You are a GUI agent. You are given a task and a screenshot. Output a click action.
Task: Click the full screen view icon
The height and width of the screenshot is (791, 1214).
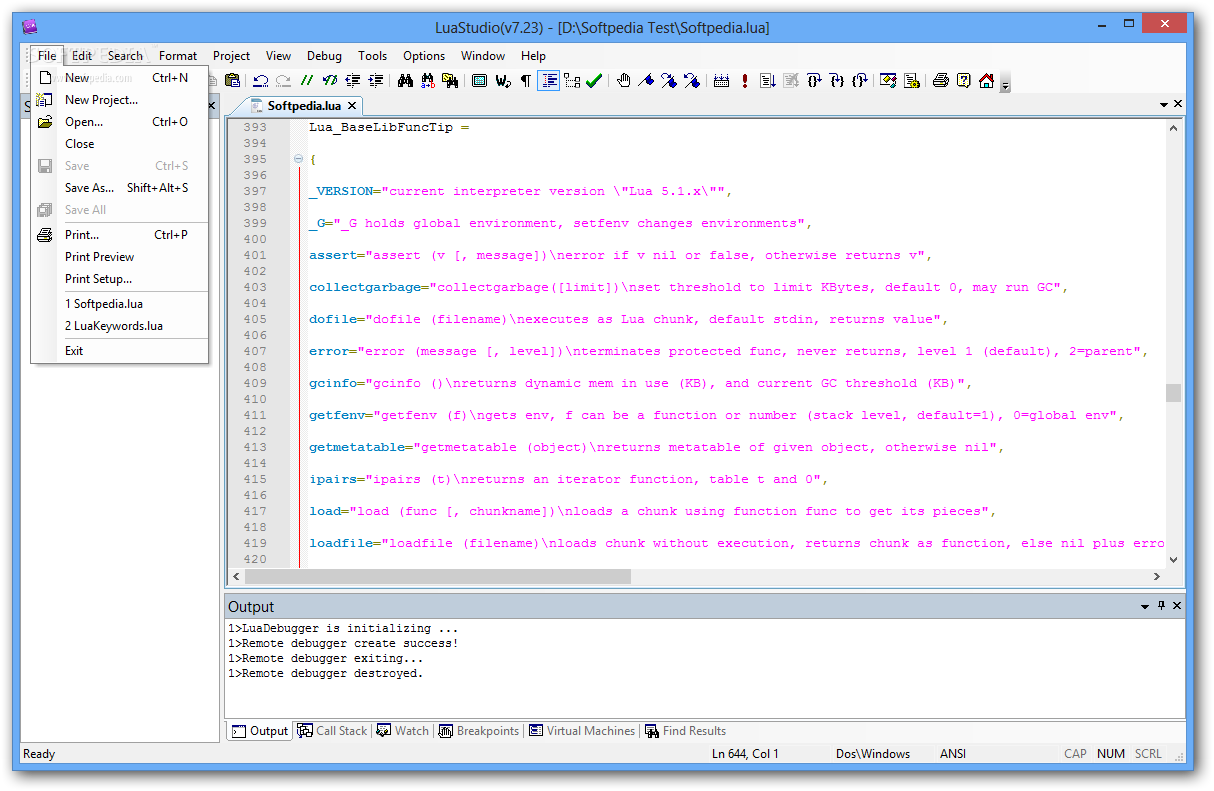pyautogui.click(x=480, y=81)
